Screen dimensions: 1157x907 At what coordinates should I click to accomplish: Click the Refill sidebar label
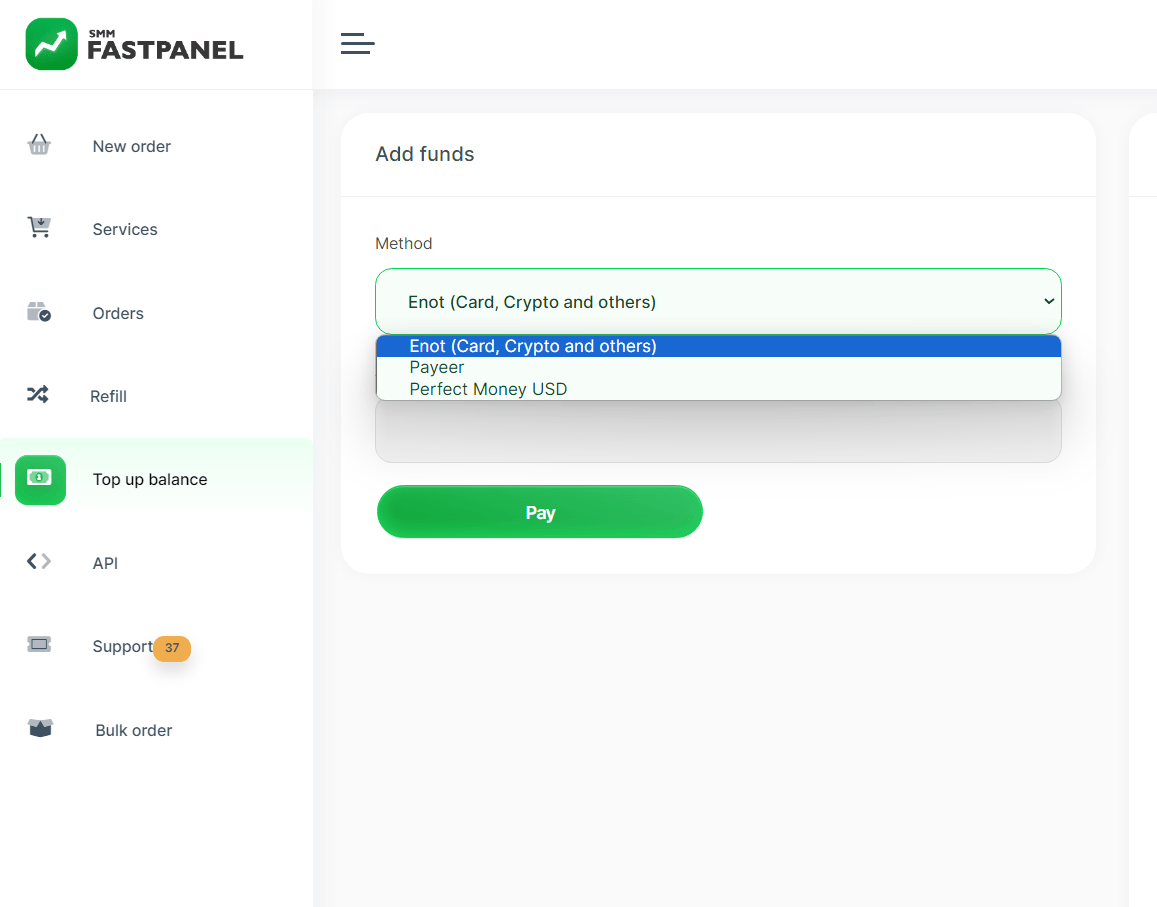[x=108, y=396]
